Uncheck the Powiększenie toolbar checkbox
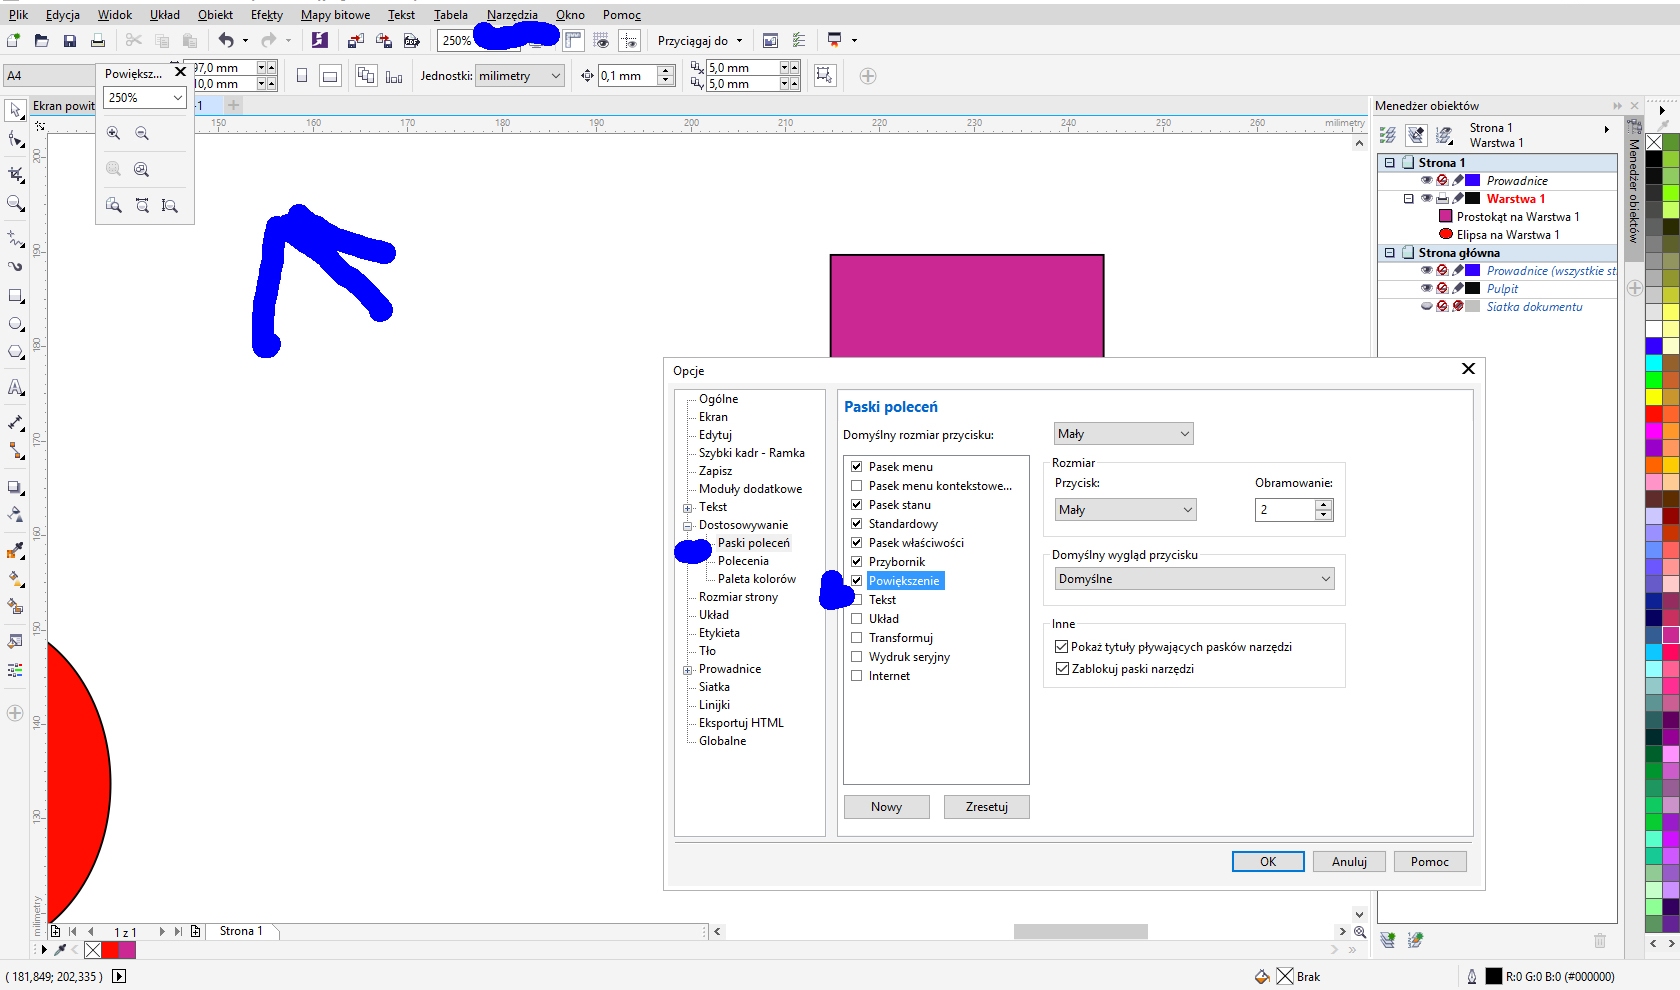This screenshot has height=990, width=1680. tap(856, 581)
